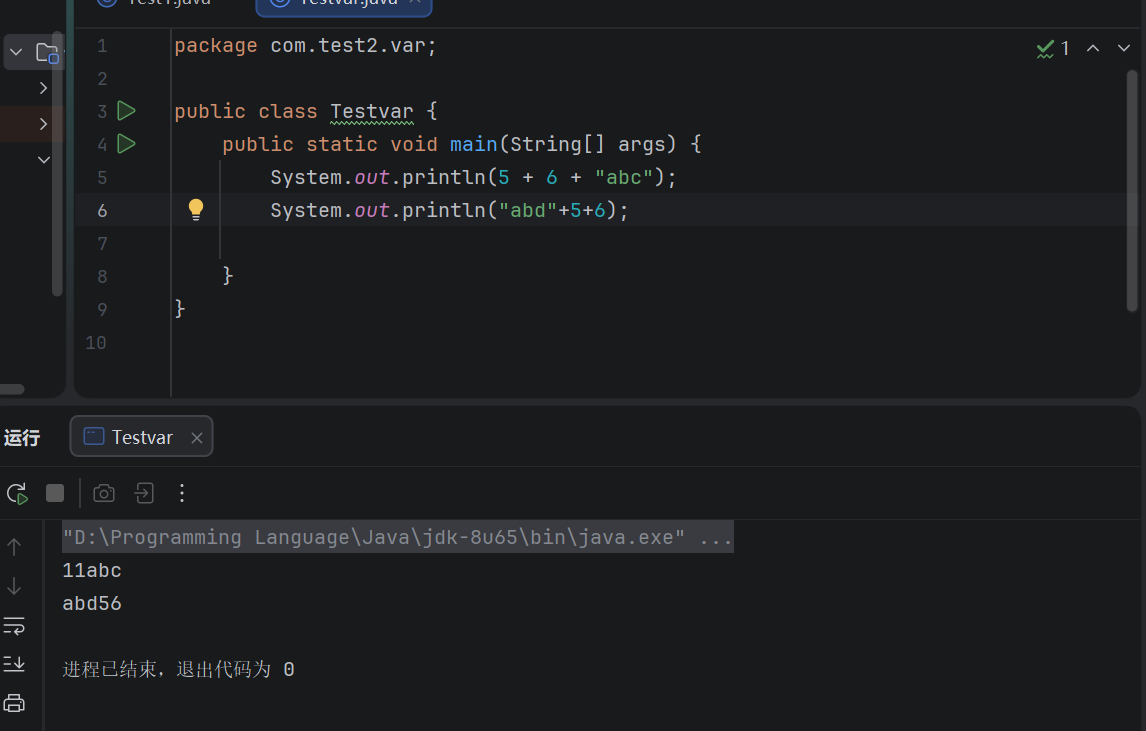Image resolution: width=1146 pixels, height=731 pixels.
Task: Open the yellow lightbulb quick-fix on line 6
Action: pyautogui.click(x=196, y=210)
